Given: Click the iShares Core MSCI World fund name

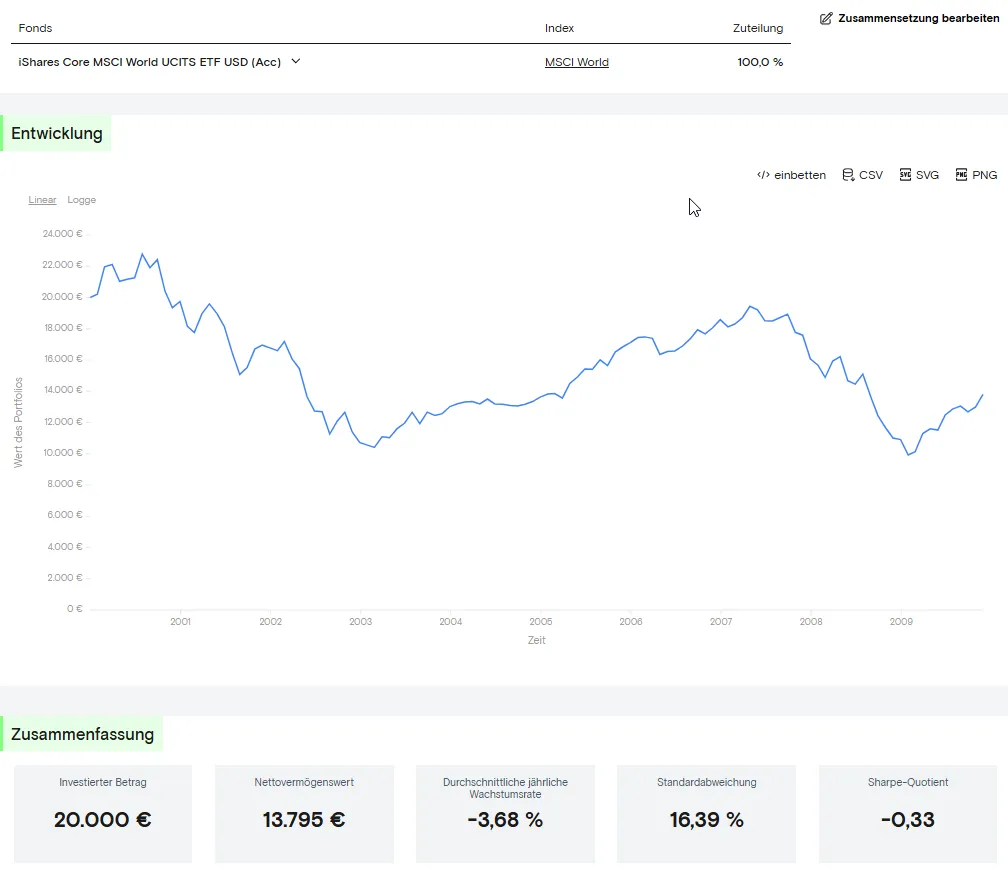Looking at the screenshot, I should click(149, 62).
